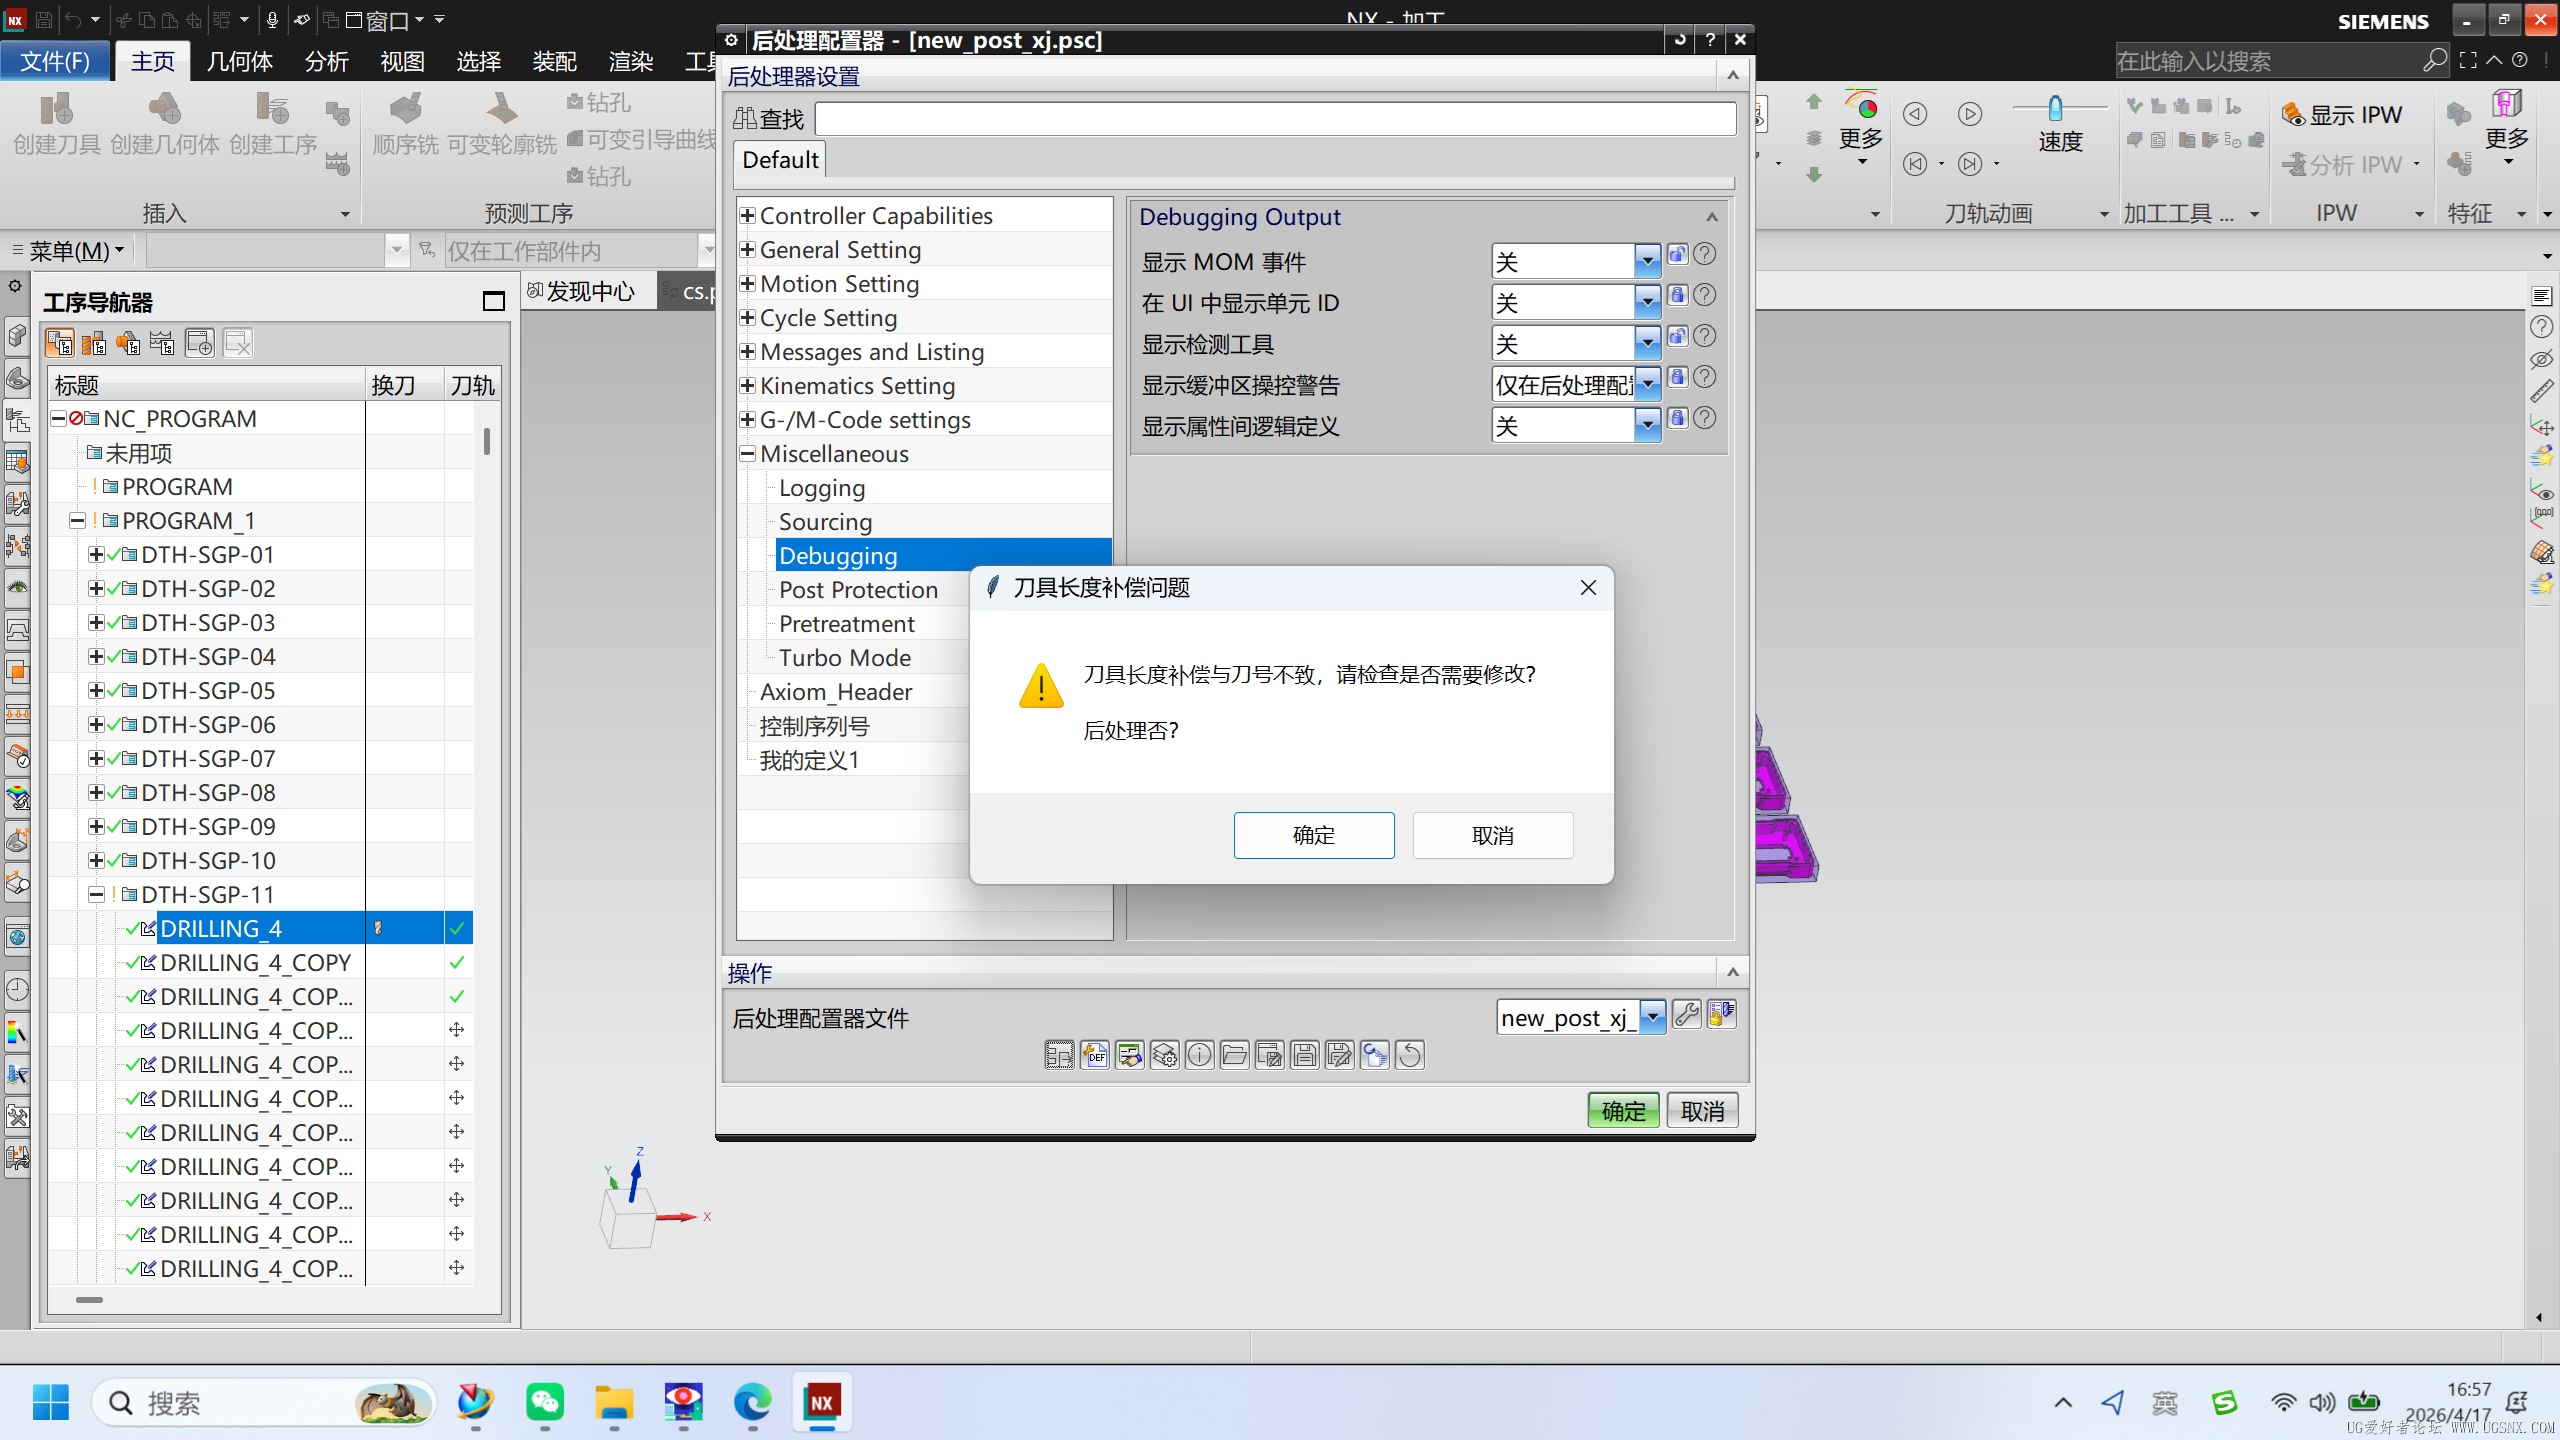Image resolution: width=2560 pixels, height=1440 pixels.
Task: Click Create Tool icon in NX ribbon
Action: [x=57, y=124]
